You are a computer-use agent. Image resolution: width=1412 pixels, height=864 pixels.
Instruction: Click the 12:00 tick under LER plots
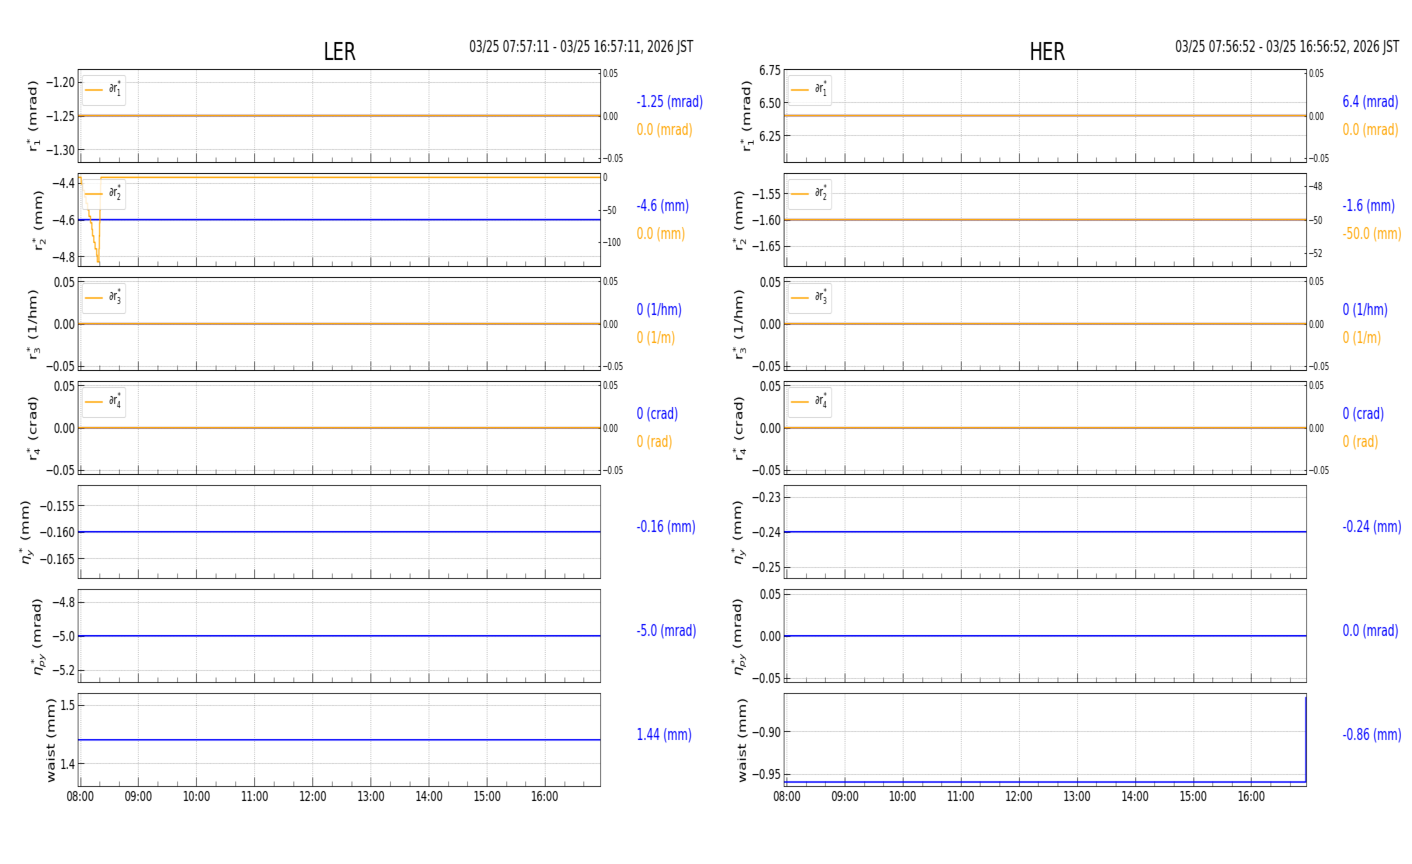(313, 797)
